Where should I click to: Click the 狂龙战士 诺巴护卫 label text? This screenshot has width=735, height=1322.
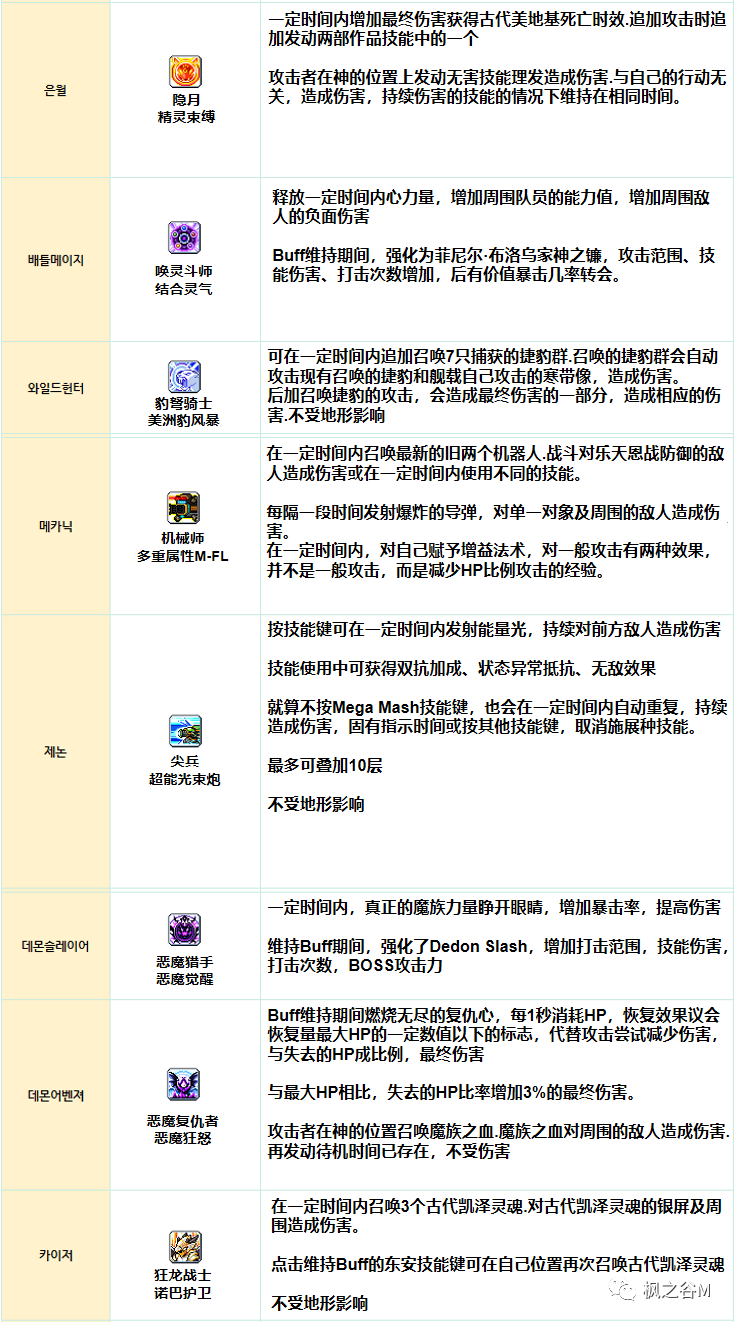point(184,1284)
